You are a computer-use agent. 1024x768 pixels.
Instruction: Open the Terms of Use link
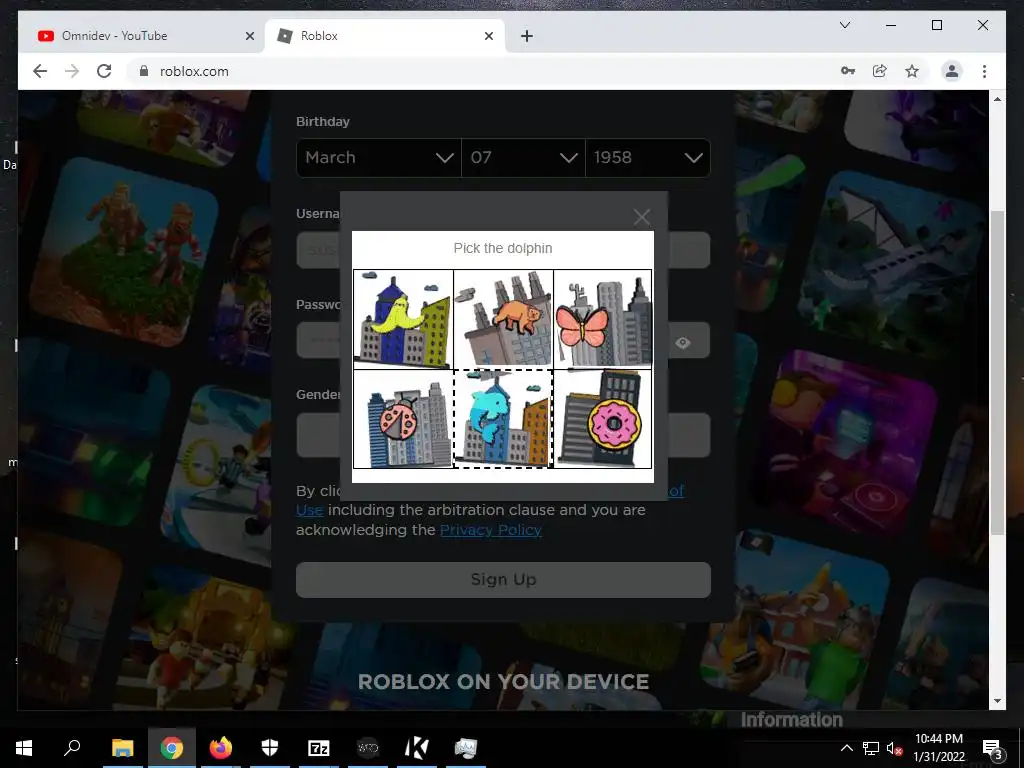(x=310, y=509)
